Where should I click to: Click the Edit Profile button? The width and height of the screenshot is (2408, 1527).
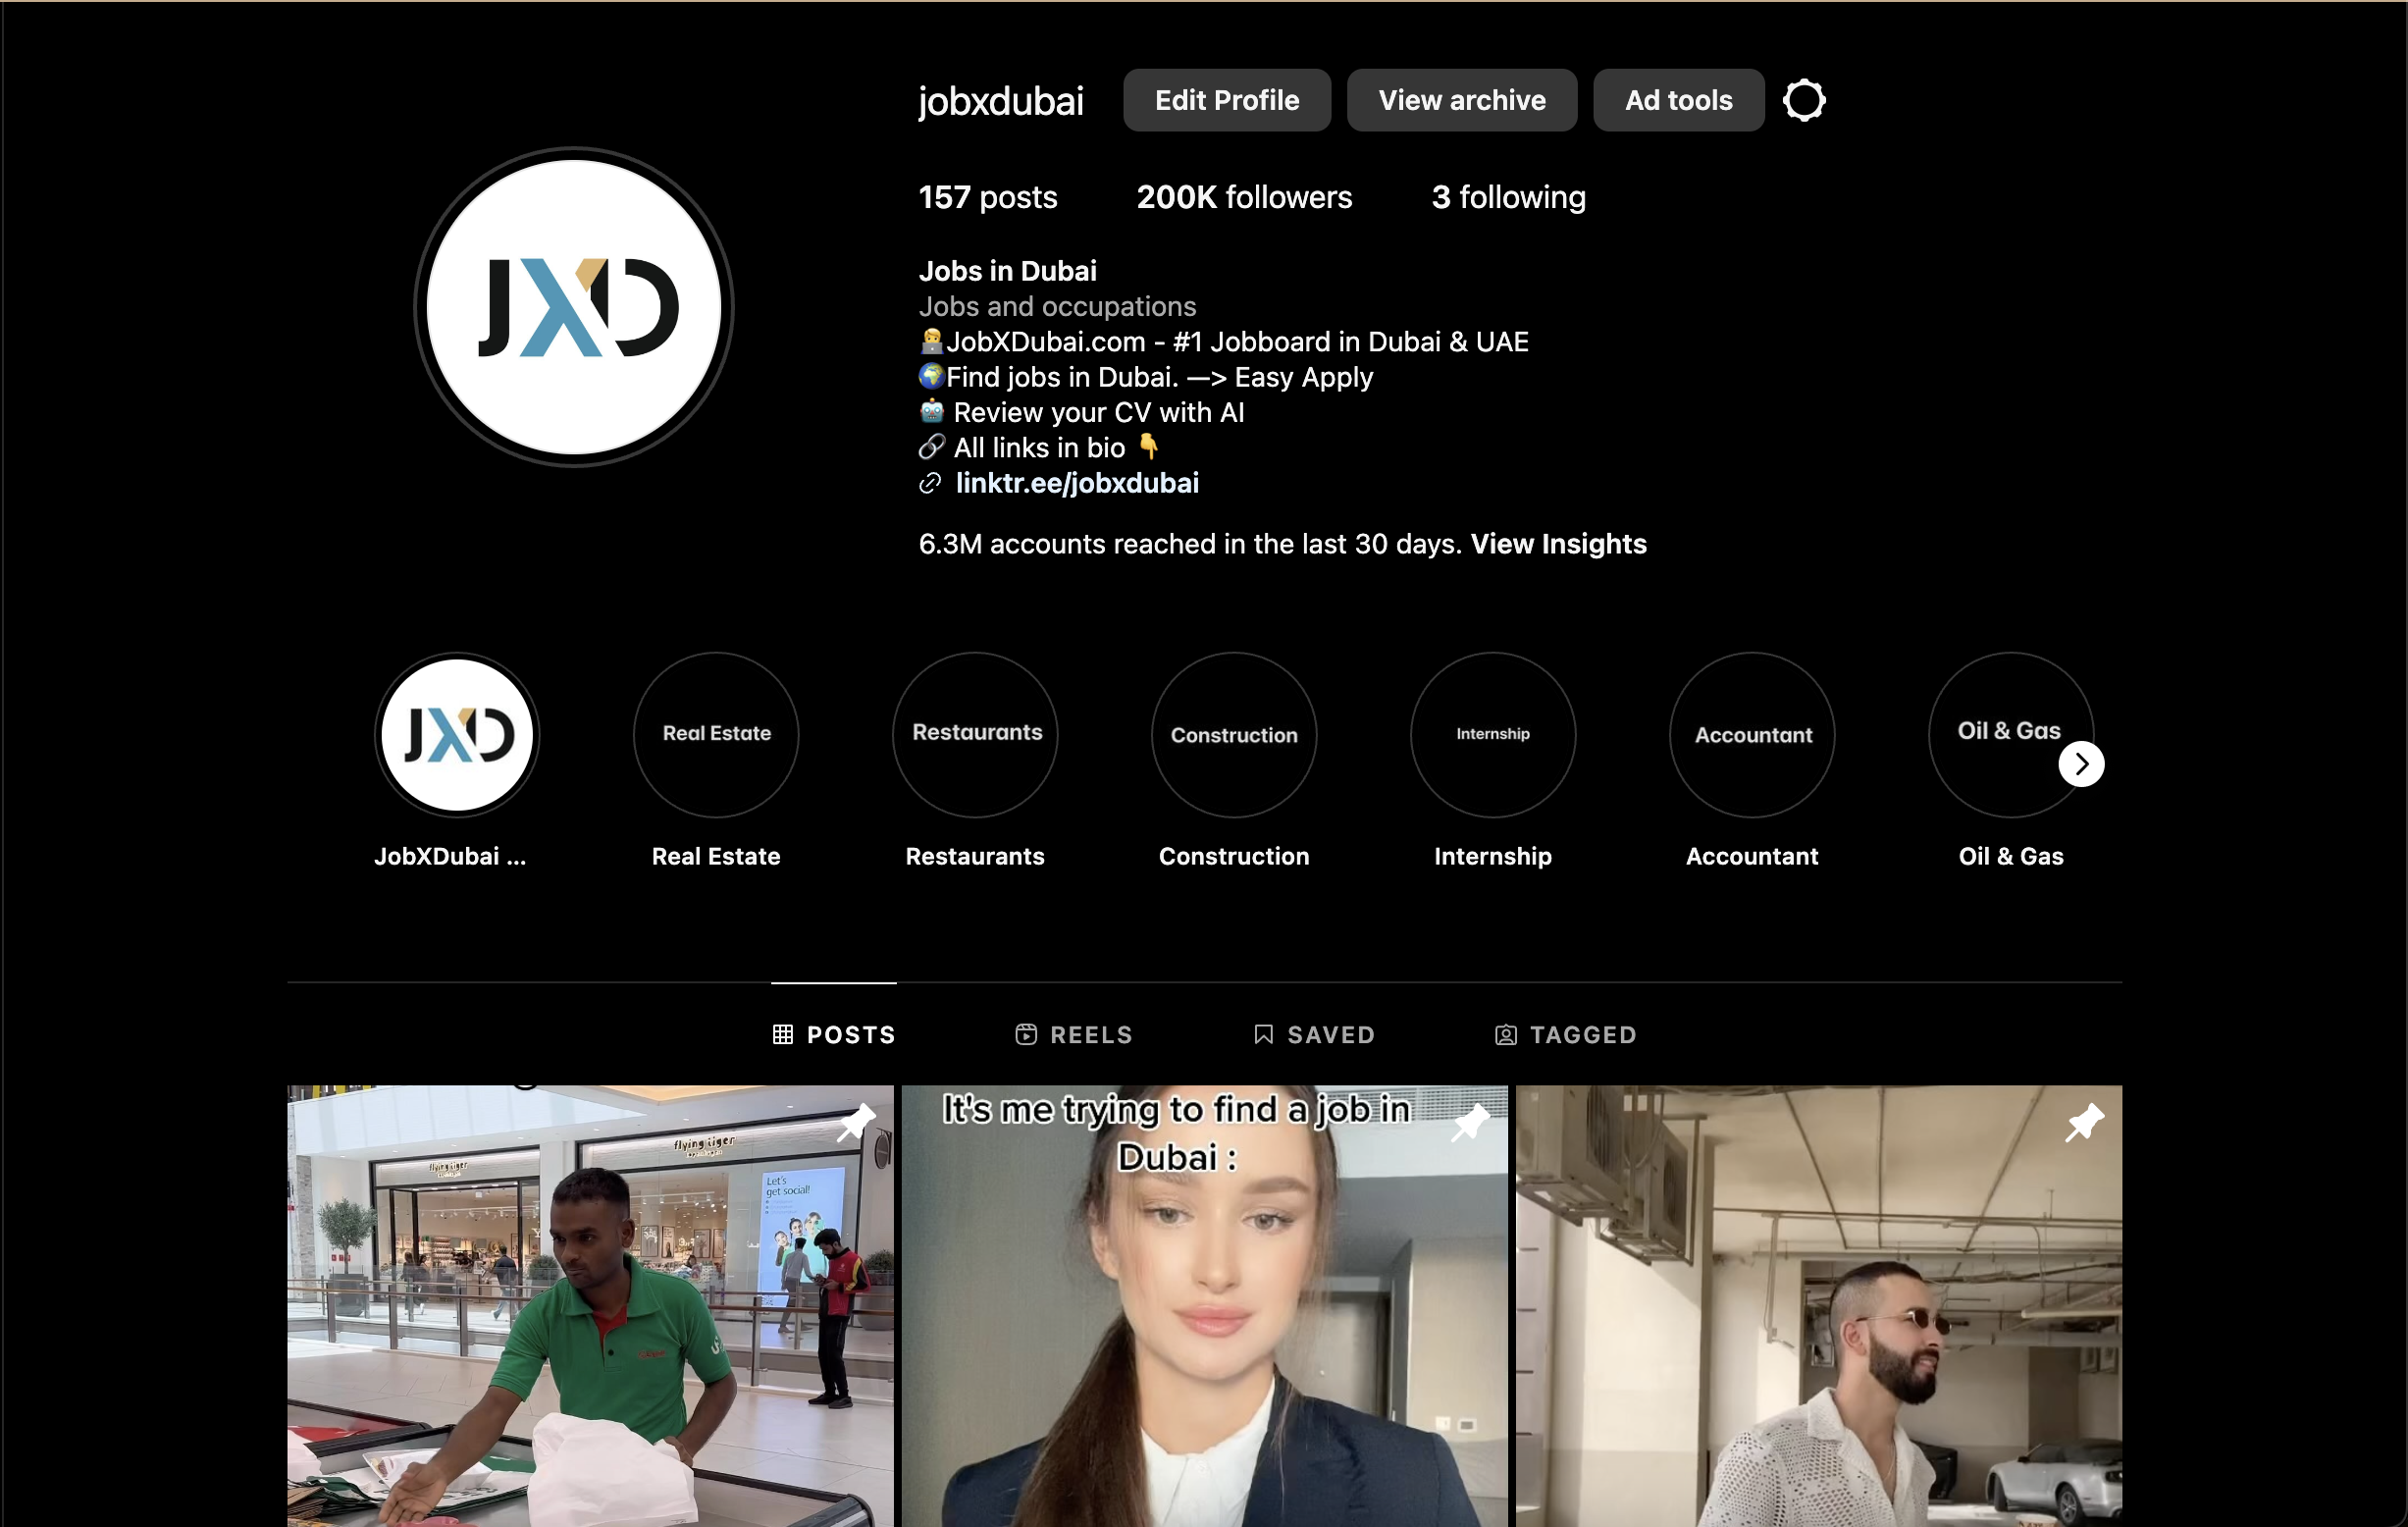tap(1226, 100)
